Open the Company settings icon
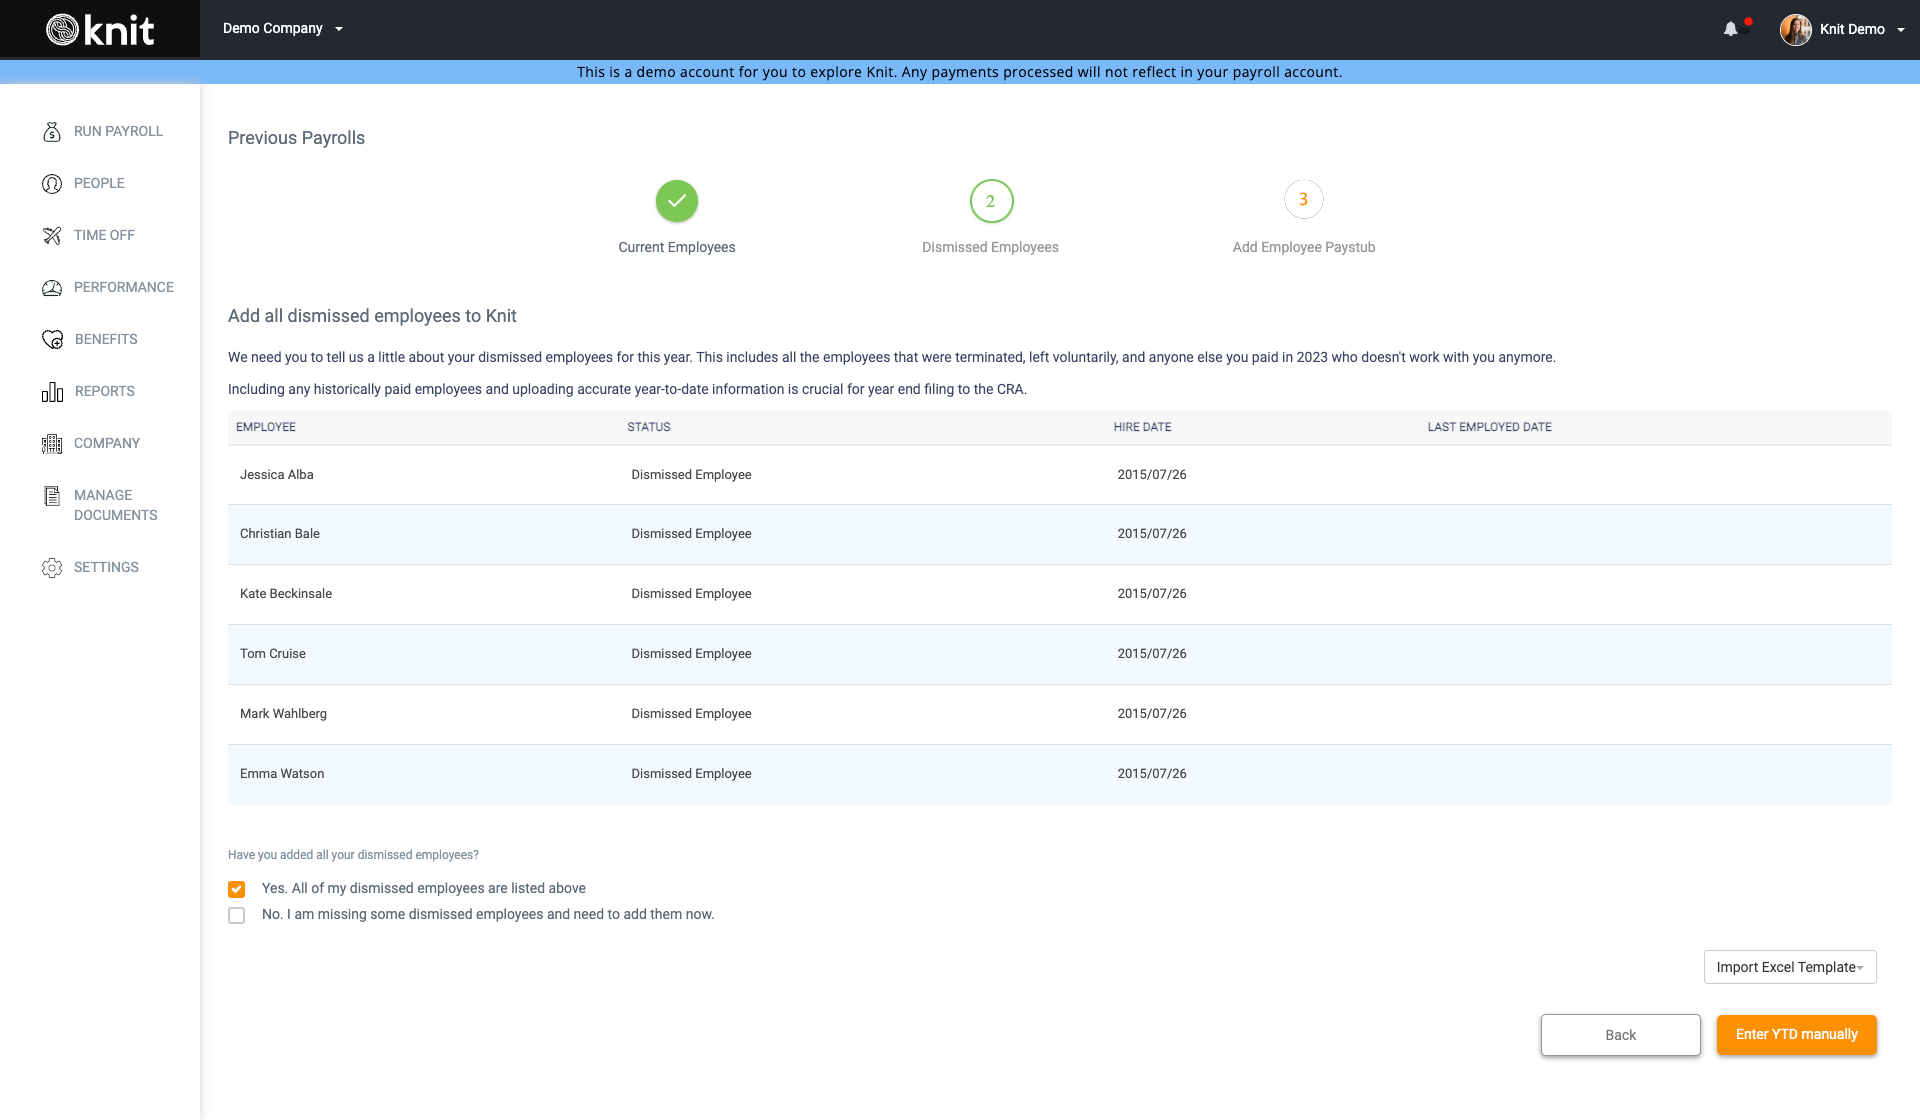The height and width of the screenshot is (1120, 1920). (52, 443)
